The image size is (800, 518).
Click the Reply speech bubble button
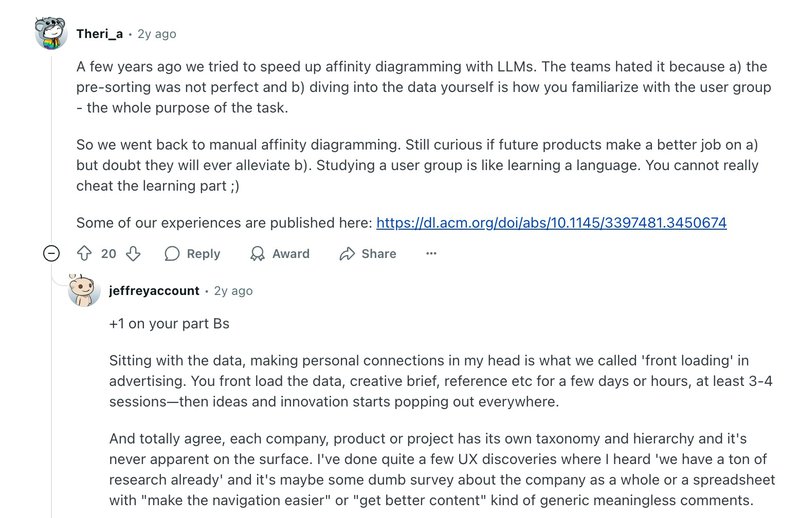pyautogui.click(x=192, y=254)
